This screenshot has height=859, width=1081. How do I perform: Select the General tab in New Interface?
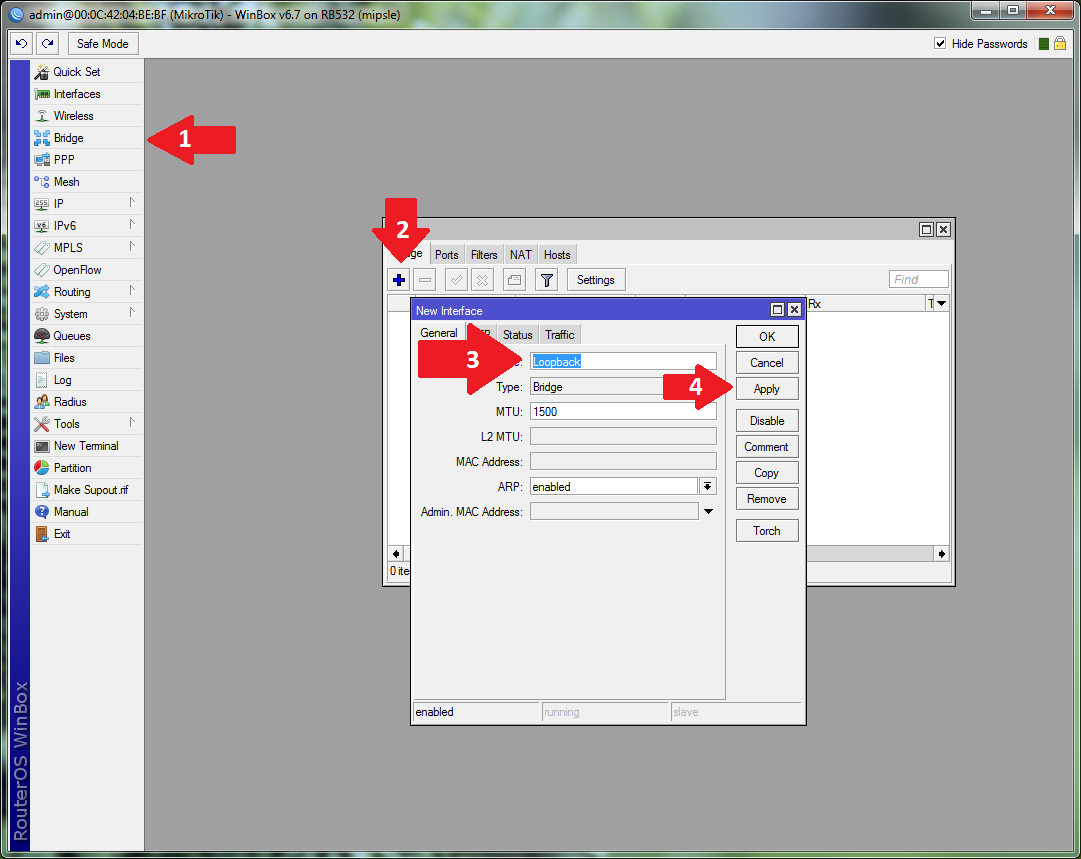[439, 333]
